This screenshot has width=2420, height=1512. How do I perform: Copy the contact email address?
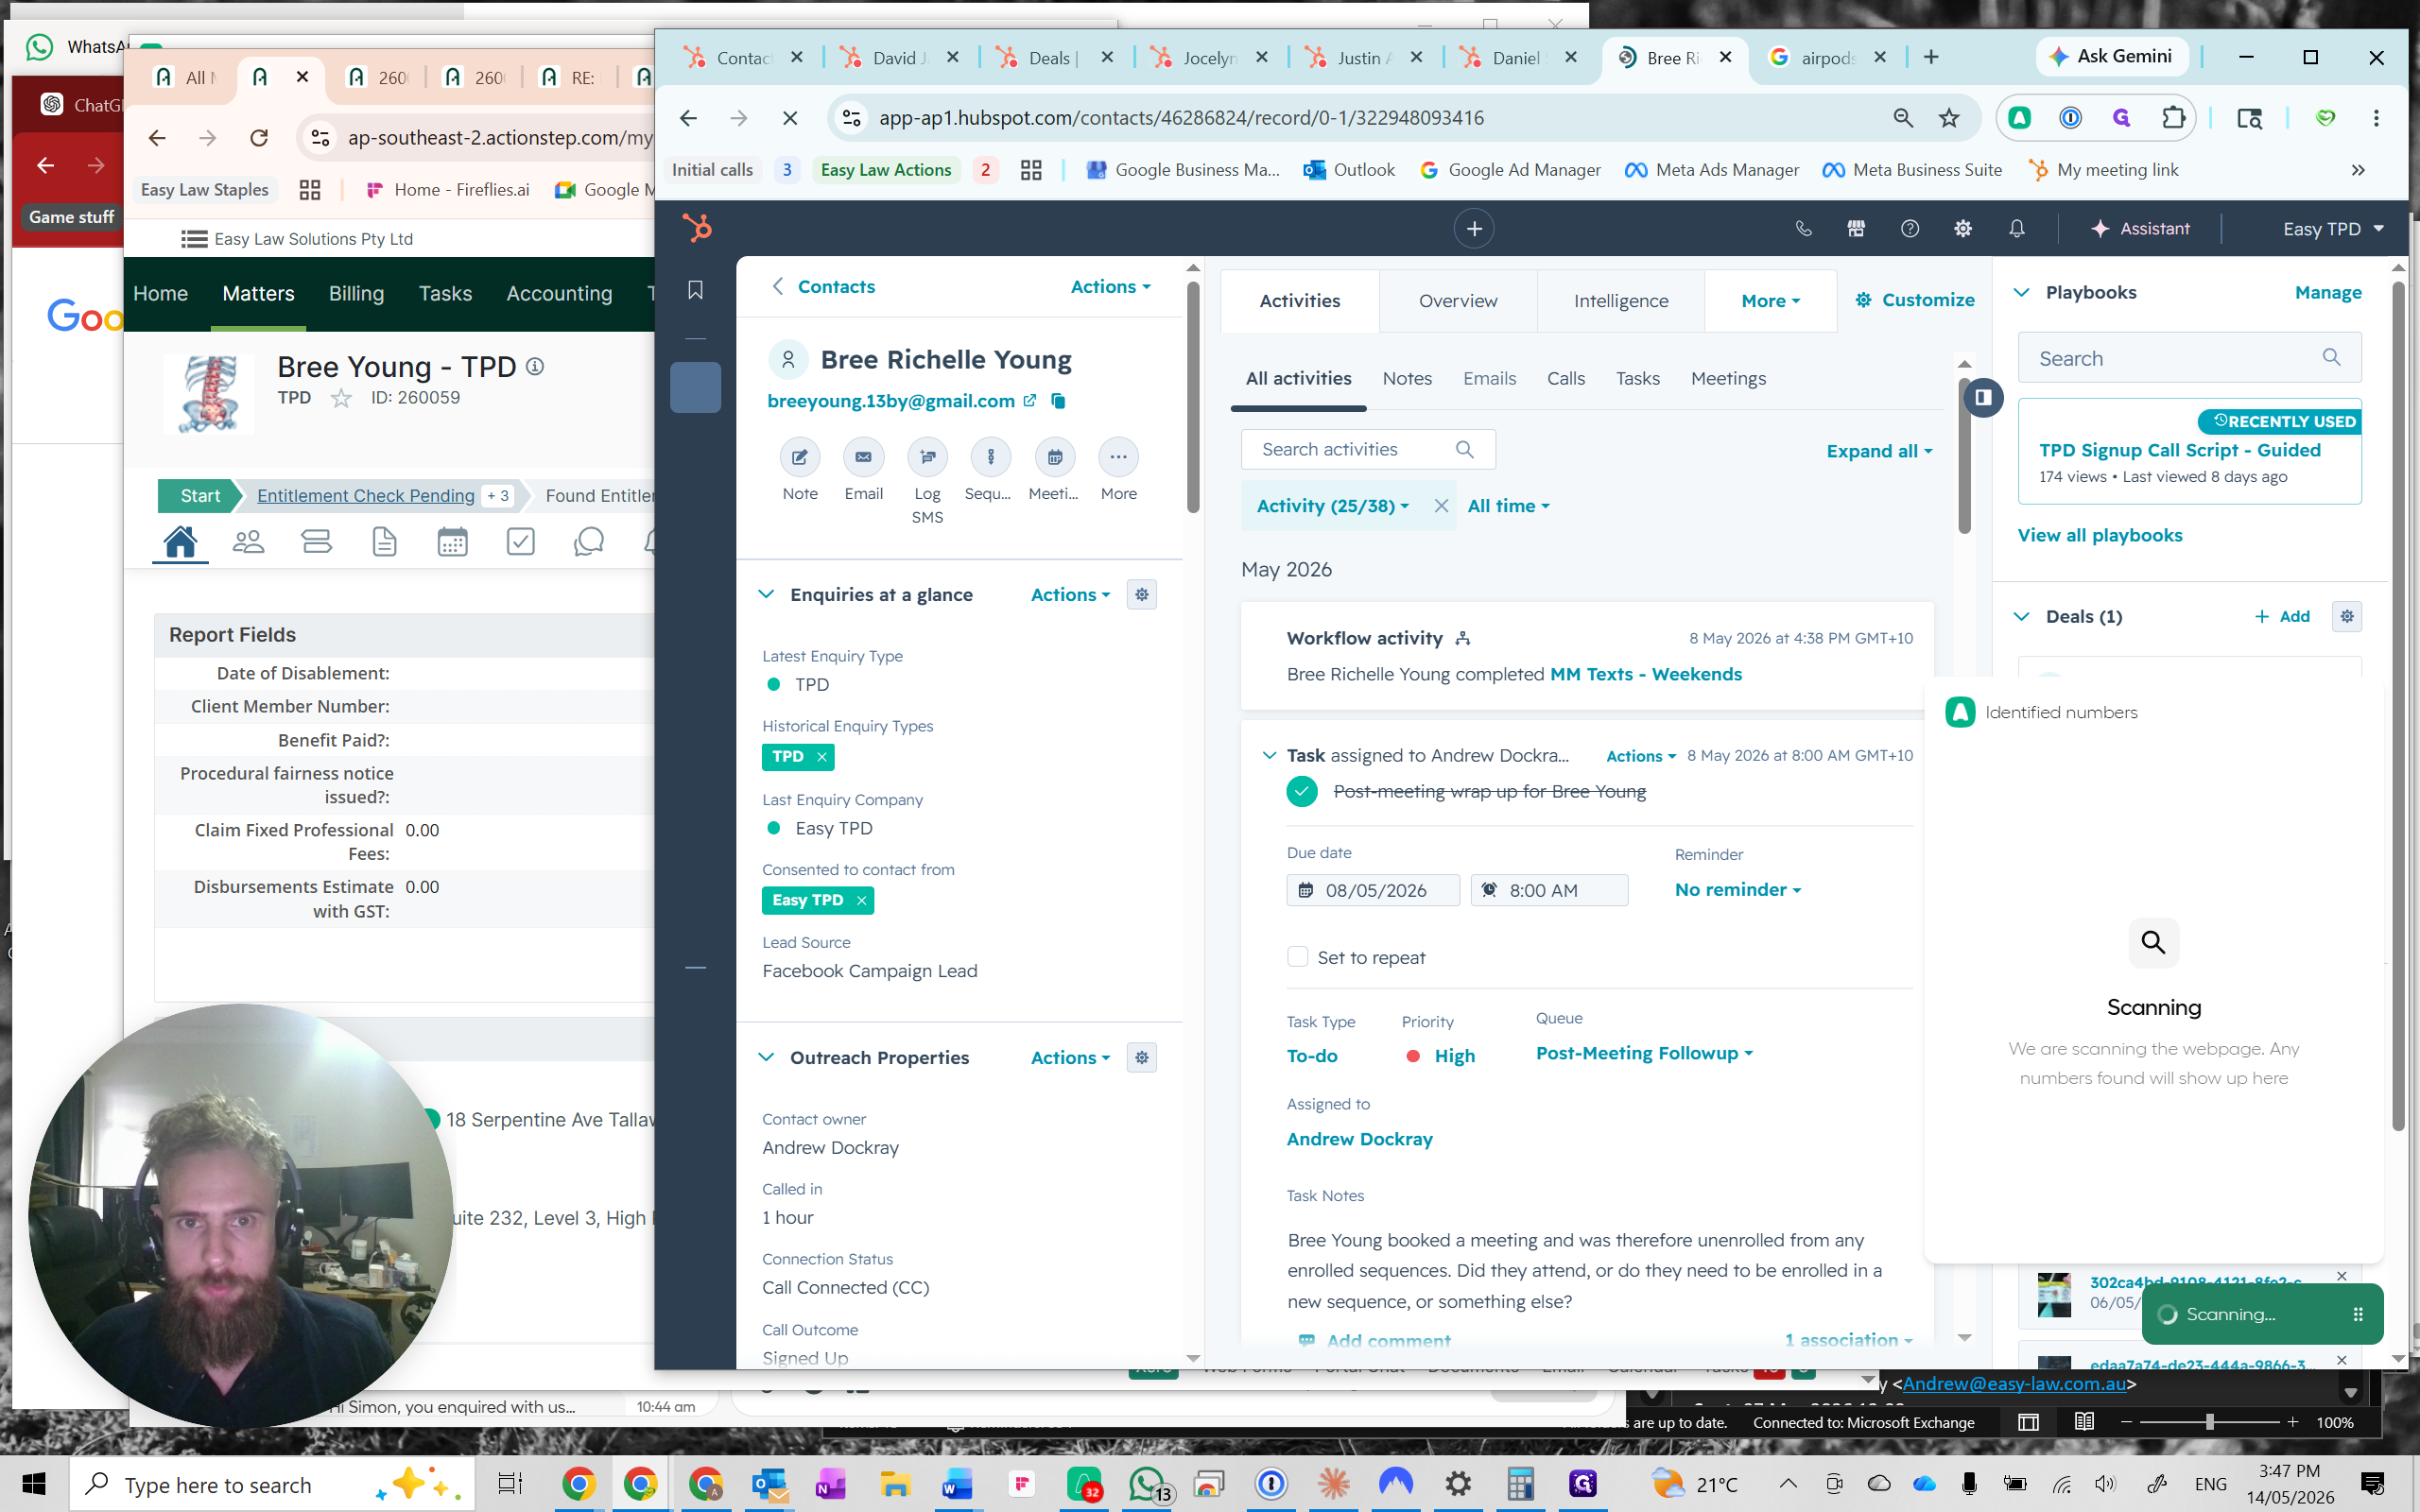pyautogui.click(x=1058, y=401)
